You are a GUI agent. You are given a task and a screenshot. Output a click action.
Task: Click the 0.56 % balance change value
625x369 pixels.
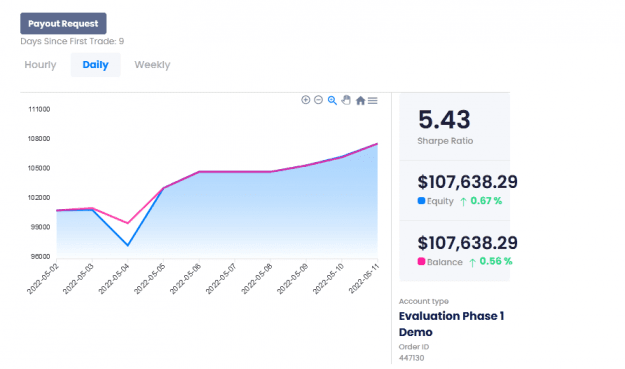496,261
